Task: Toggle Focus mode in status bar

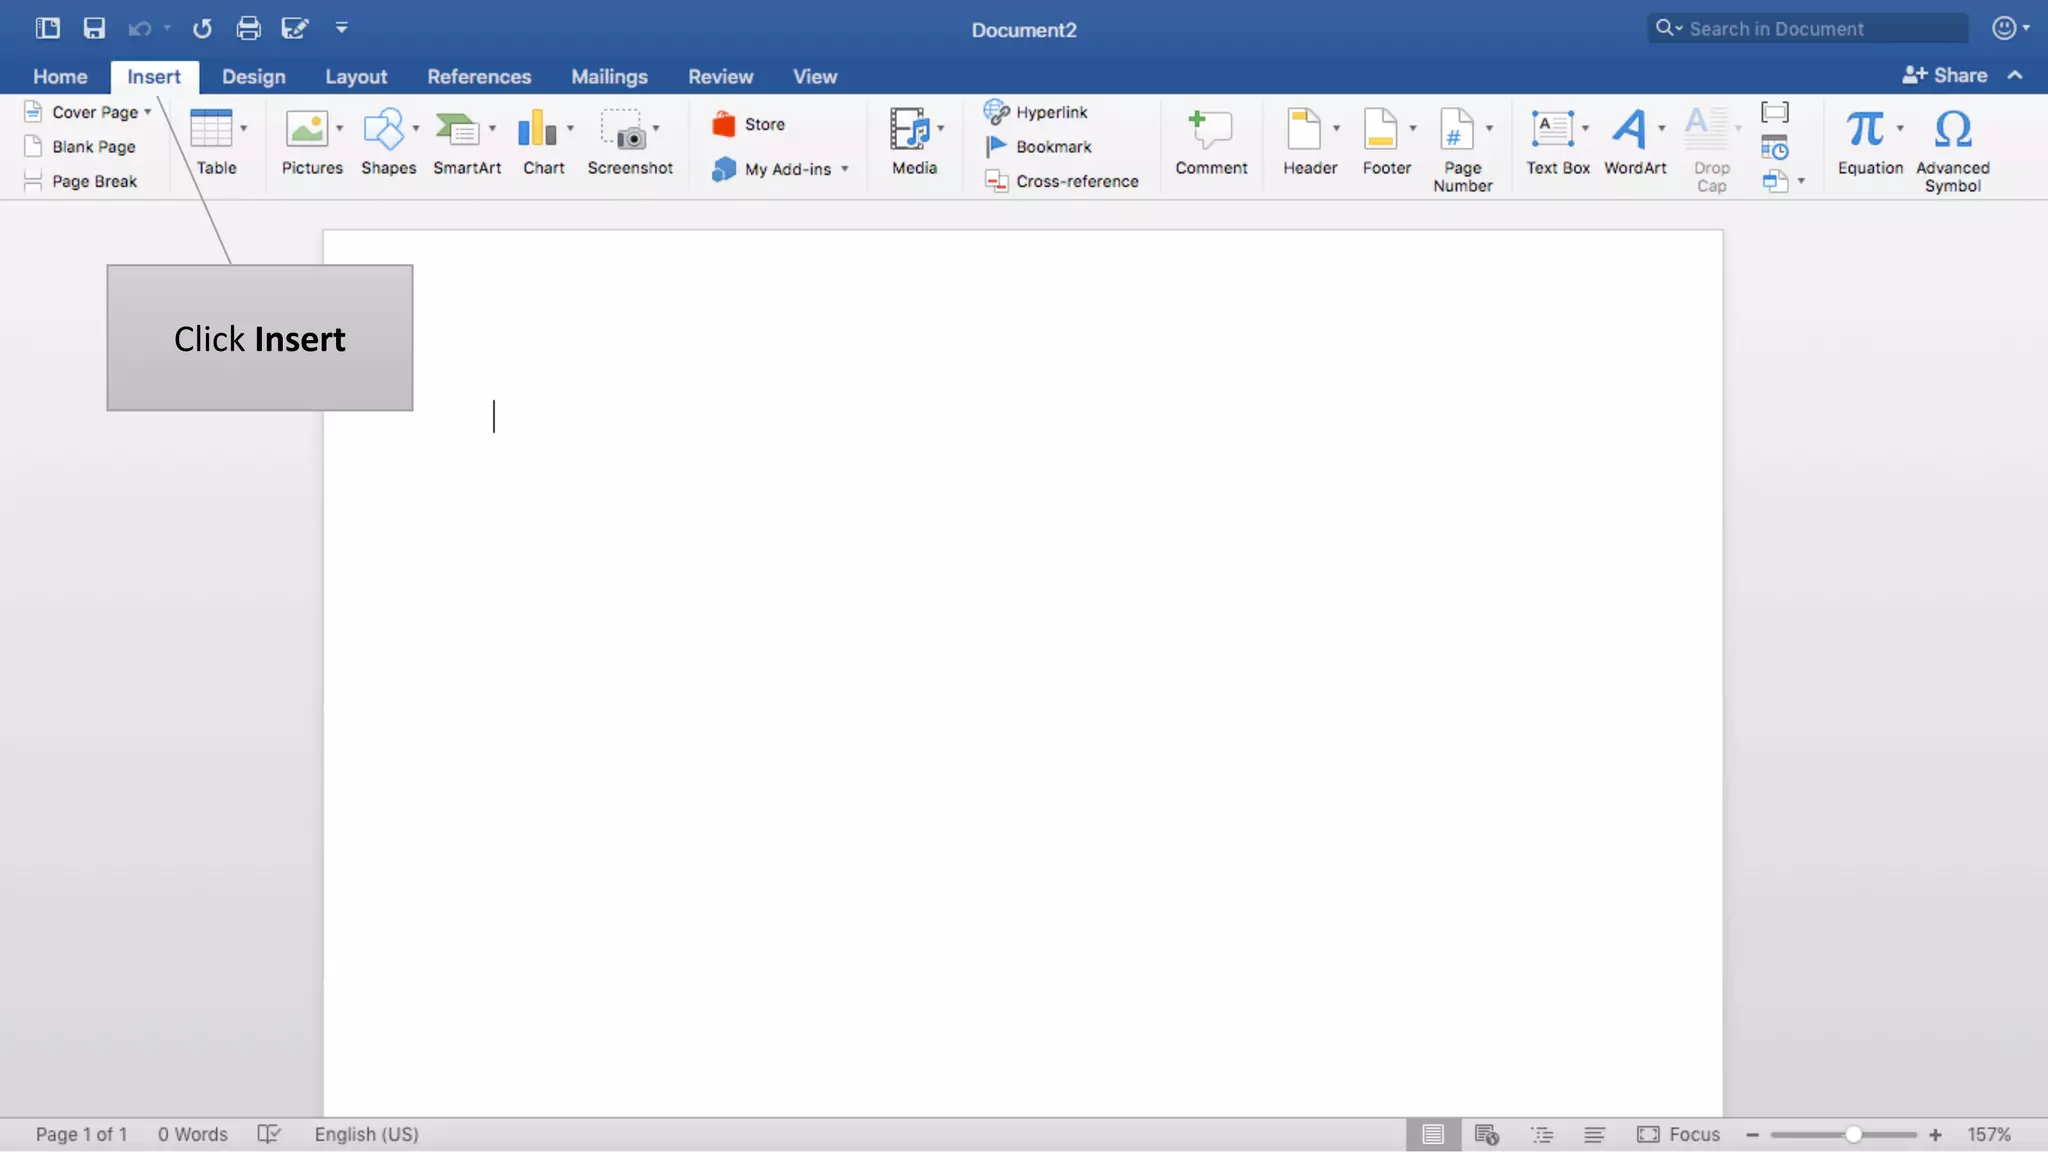Action: click(1678, 1134)
